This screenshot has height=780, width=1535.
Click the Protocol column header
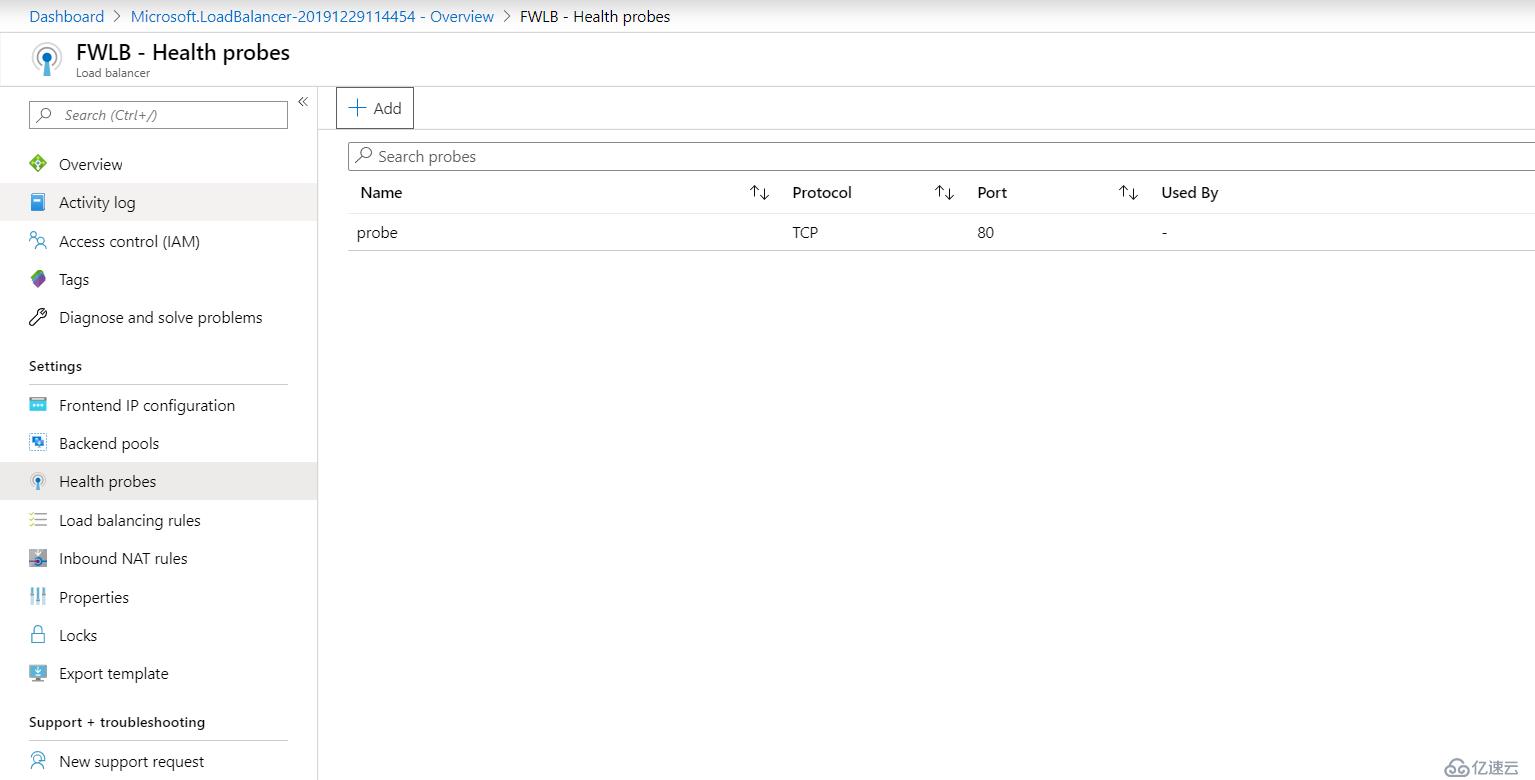822,192
